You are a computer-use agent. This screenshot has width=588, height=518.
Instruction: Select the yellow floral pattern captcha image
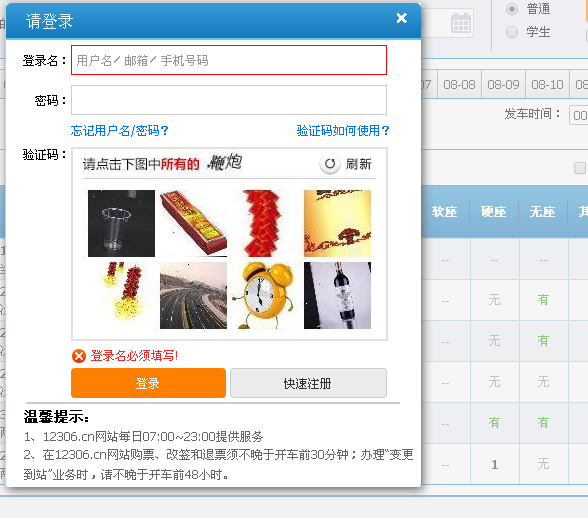337,223
